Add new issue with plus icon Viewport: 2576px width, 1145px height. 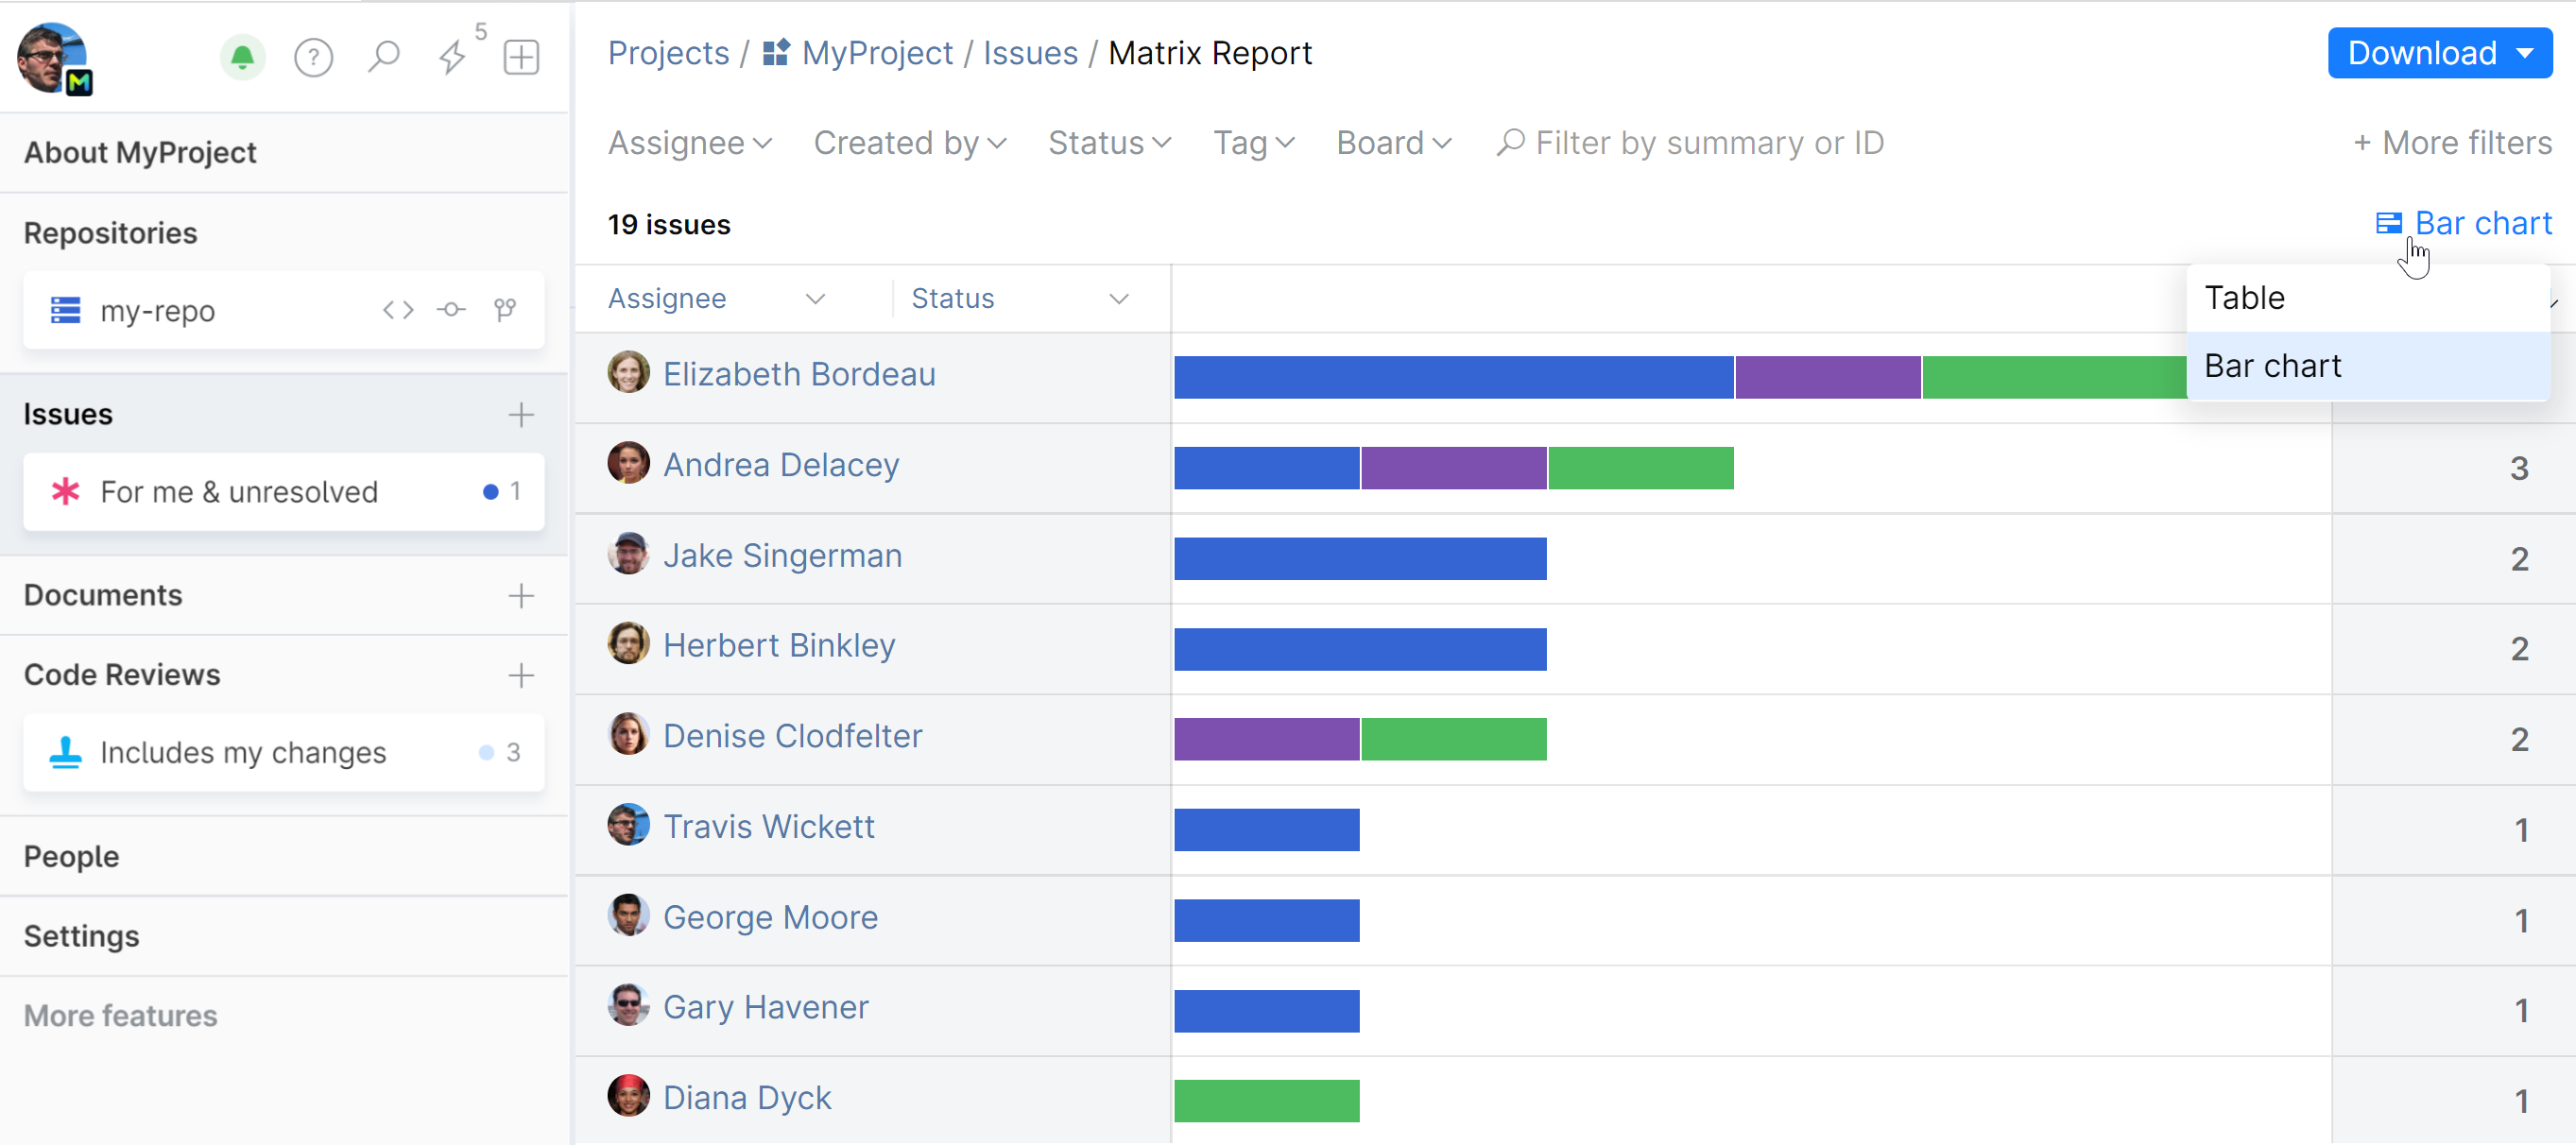pos(521,414)
